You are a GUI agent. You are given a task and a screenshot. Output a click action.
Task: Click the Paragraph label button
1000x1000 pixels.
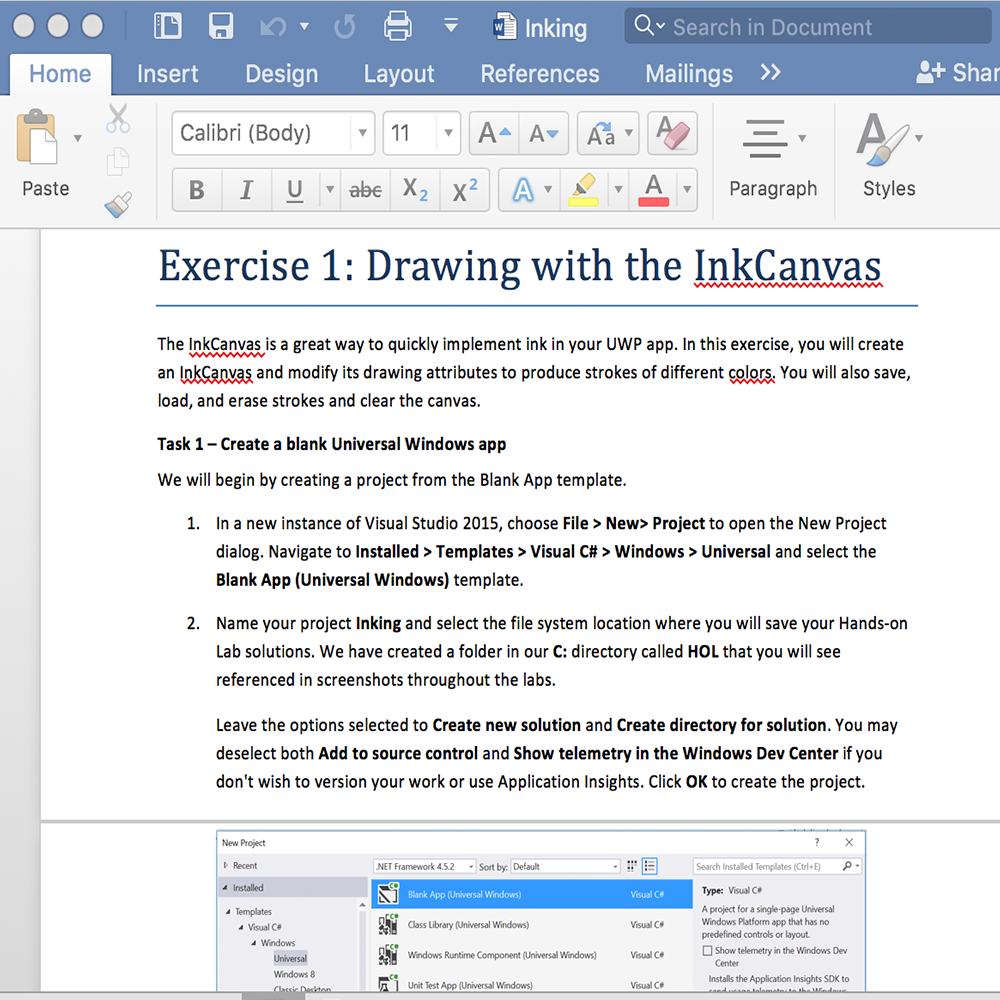[773, 189]
